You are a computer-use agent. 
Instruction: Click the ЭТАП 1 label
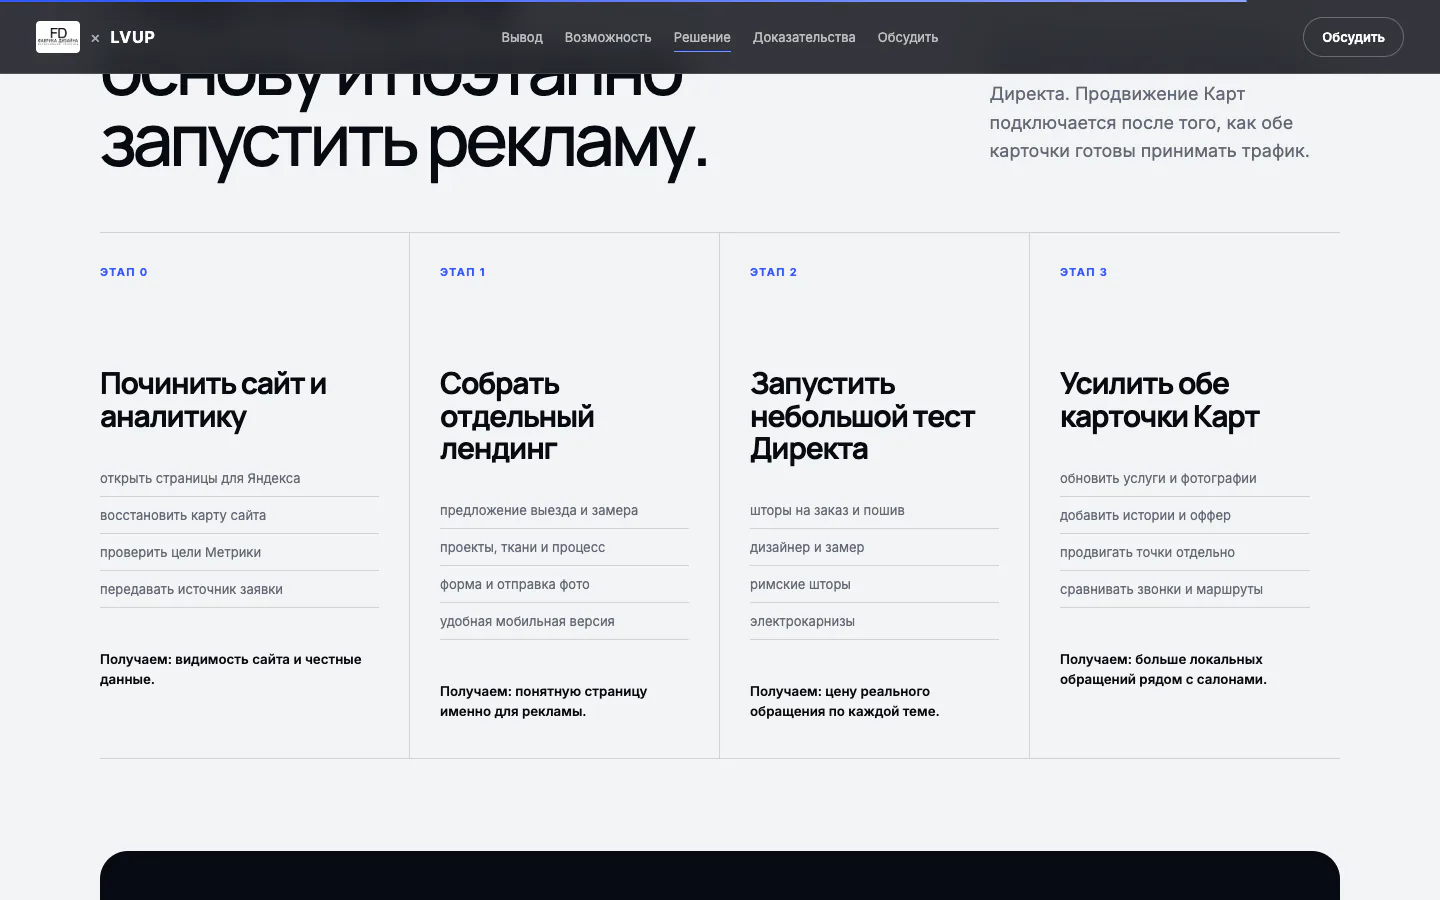point(463,272)
